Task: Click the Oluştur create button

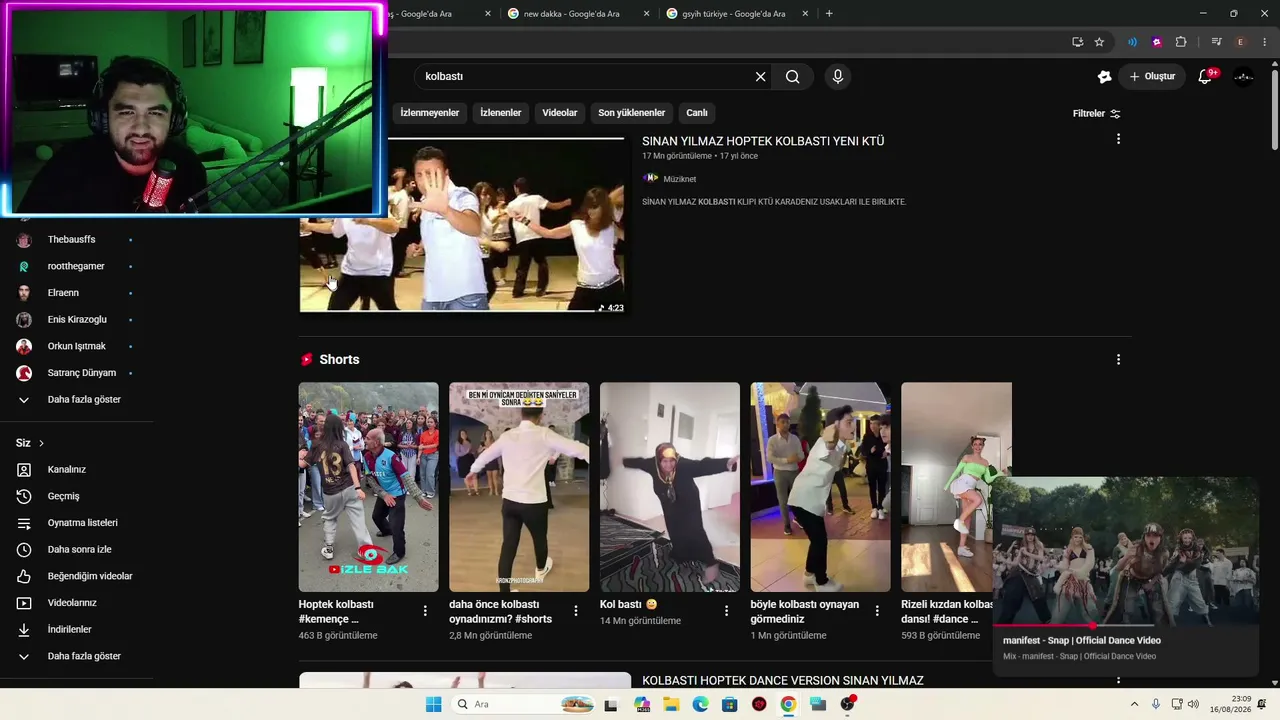Action: pyautogui.click(x=1152, y=77)
